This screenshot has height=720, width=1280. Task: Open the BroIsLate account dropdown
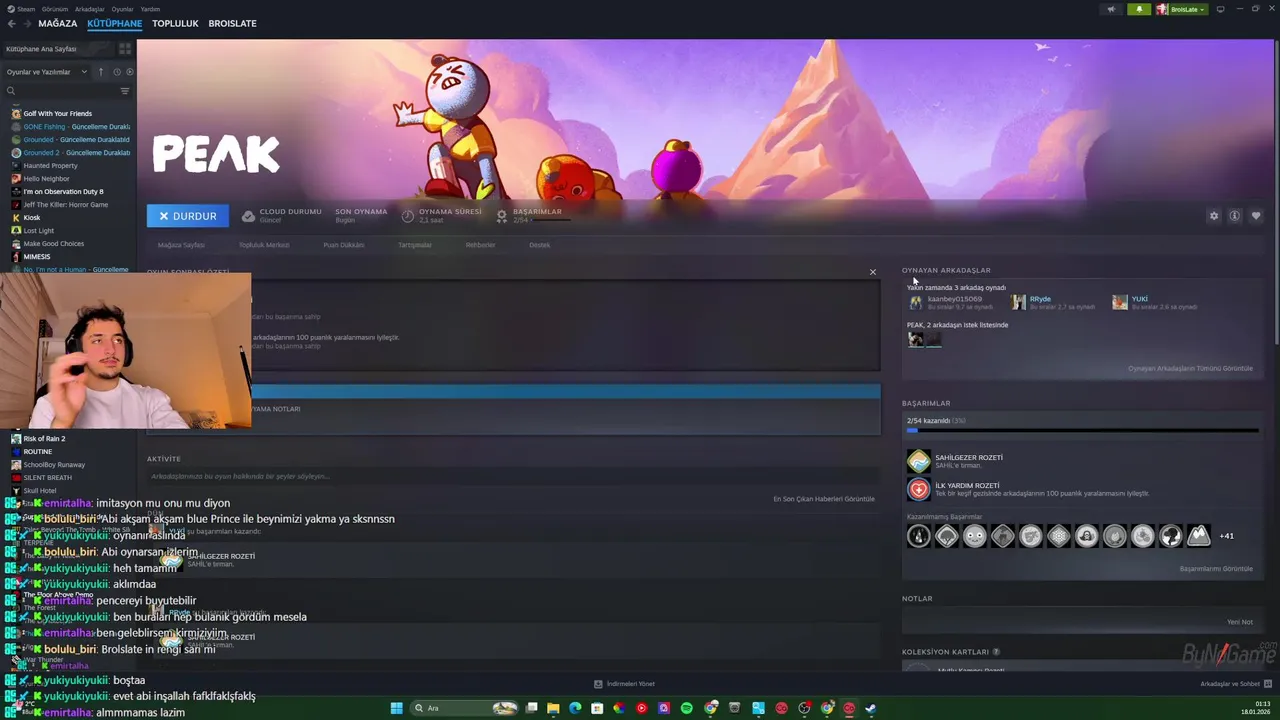pos(1182,9)
